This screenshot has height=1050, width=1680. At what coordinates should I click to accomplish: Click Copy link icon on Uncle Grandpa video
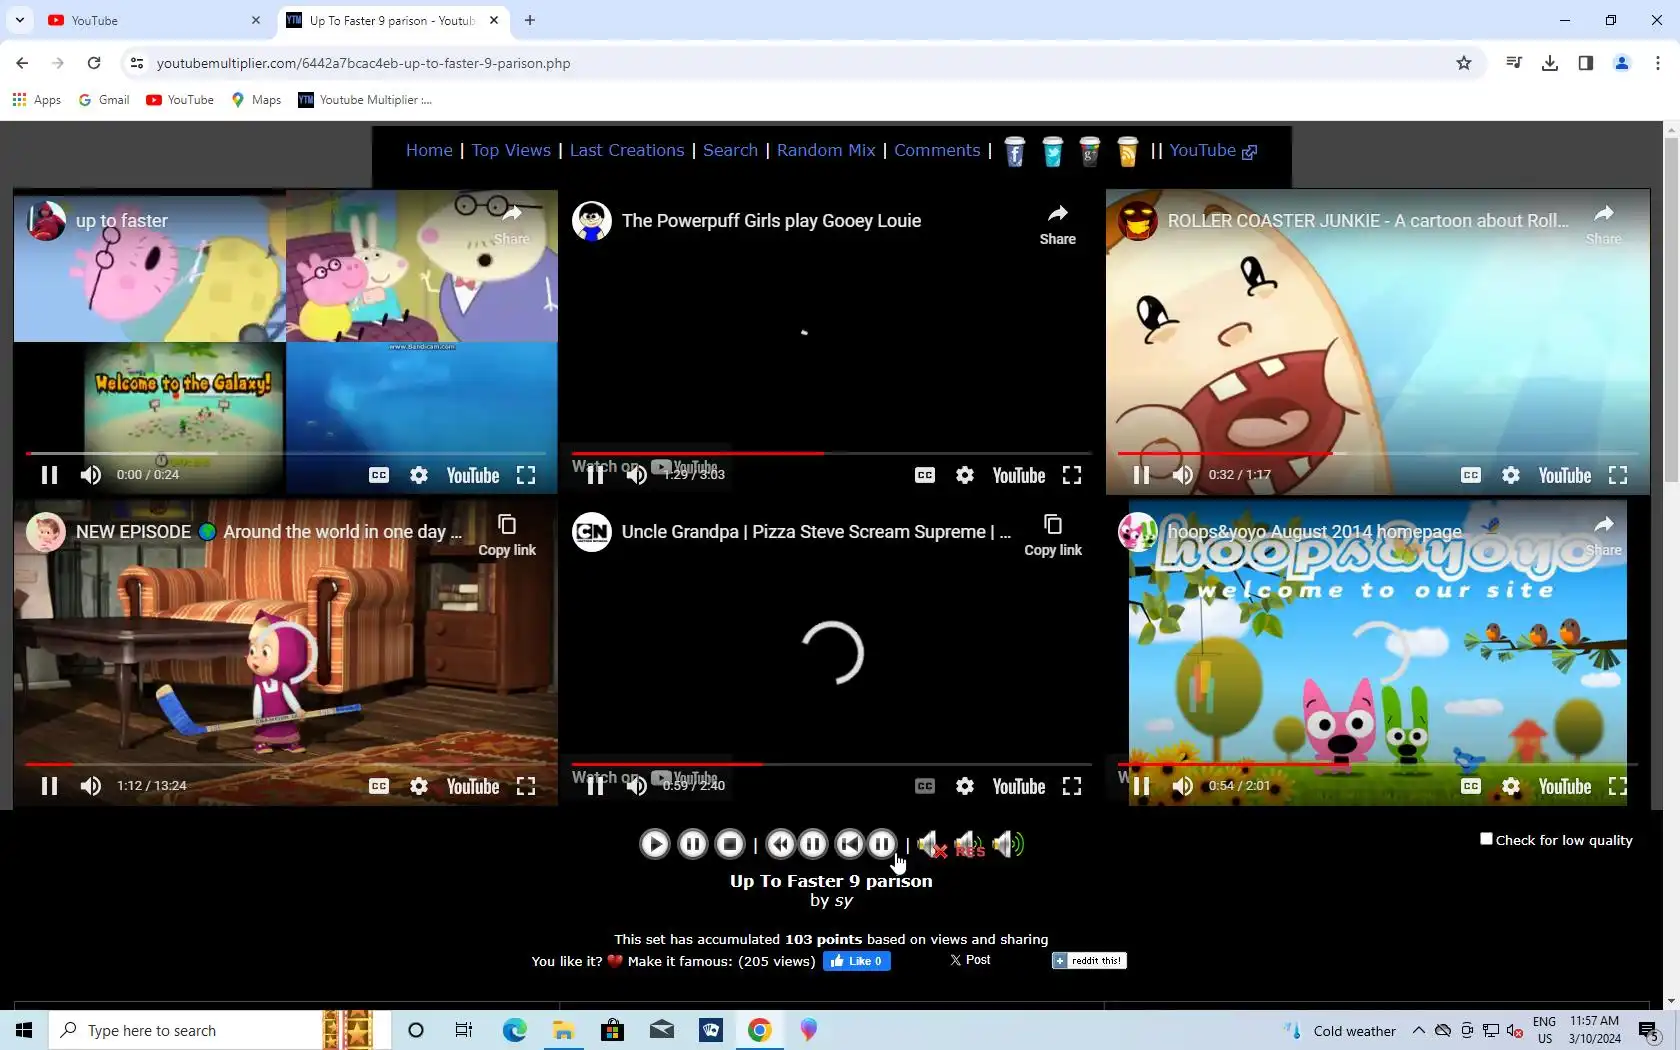click(x=1053, y=535)
